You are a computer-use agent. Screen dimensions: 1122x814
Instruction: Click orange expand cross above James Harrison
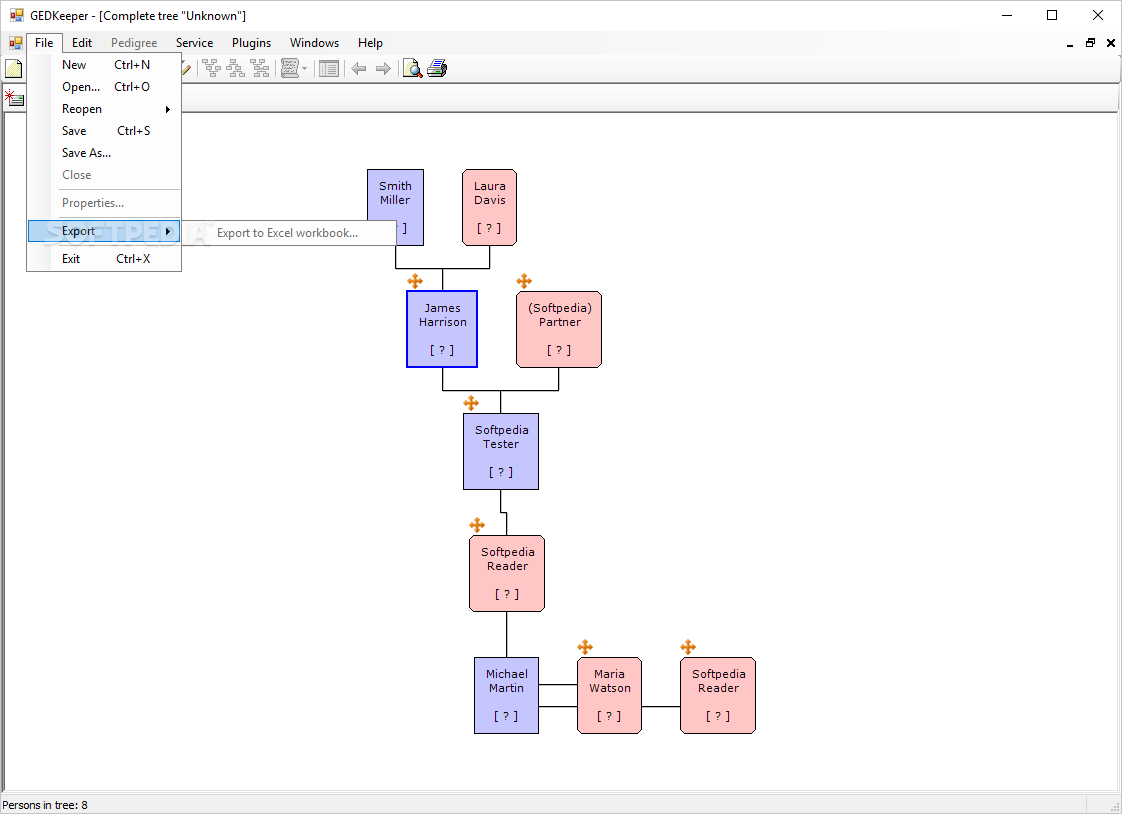(415, 281)
